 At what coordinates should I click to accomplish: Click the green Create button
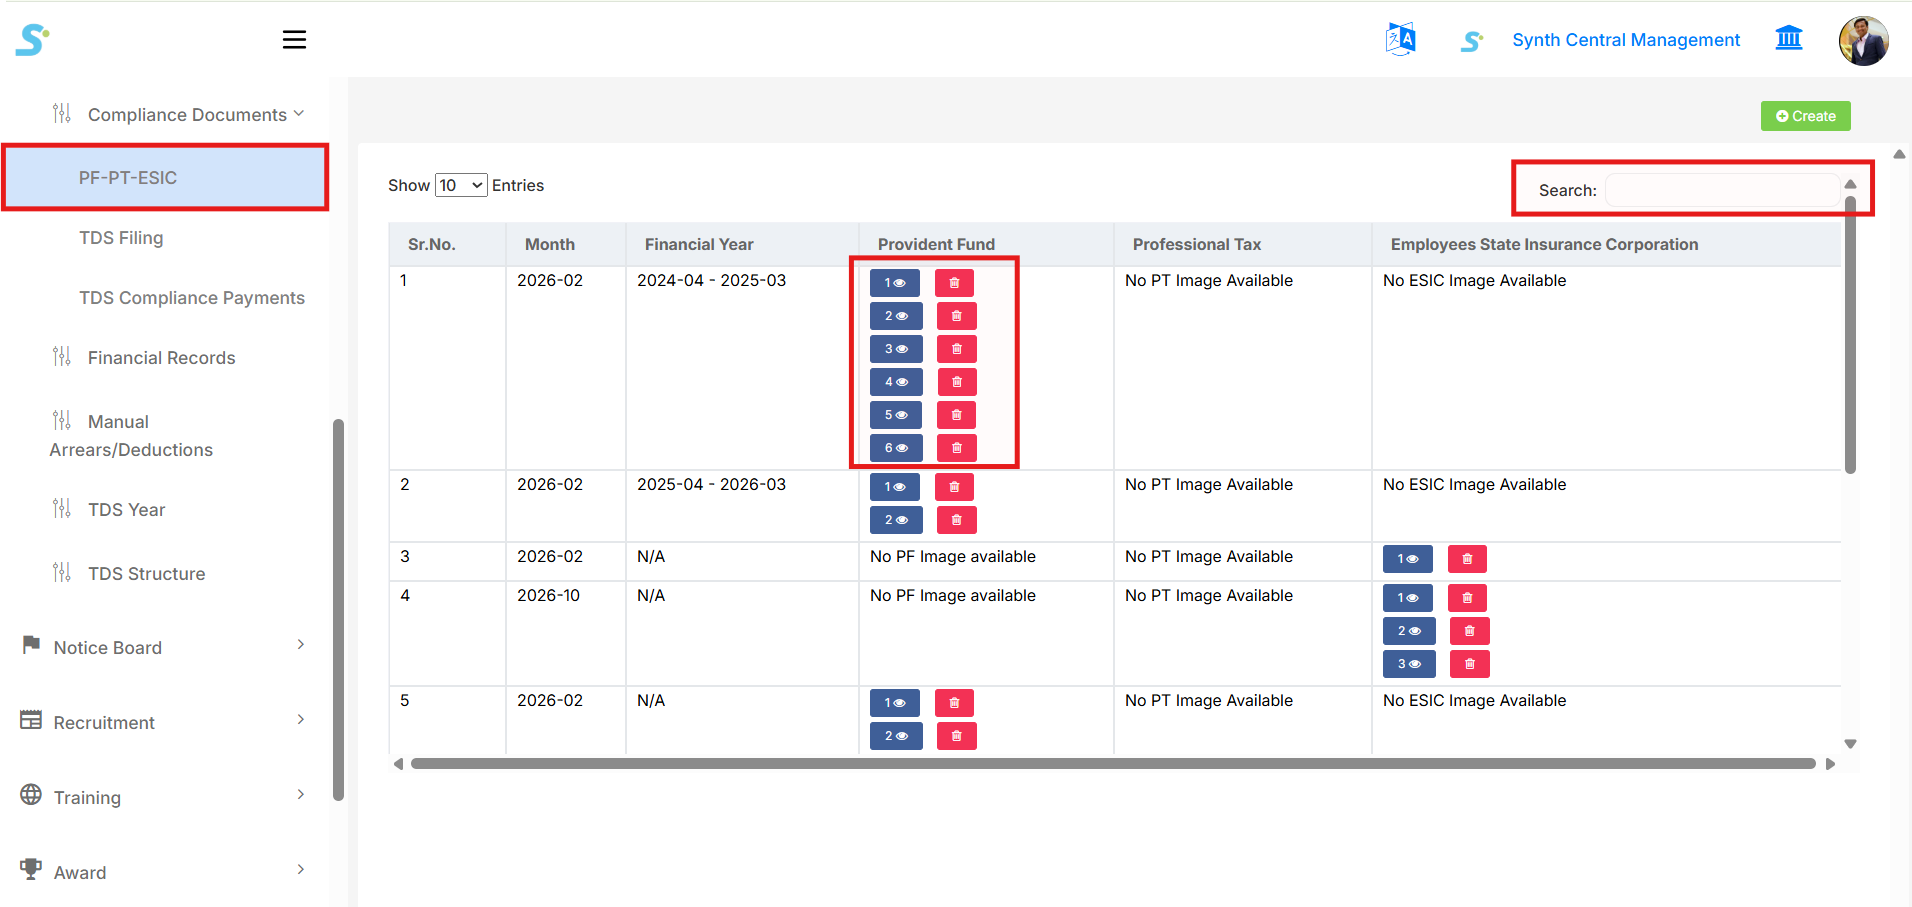(x=1805, y=116)
